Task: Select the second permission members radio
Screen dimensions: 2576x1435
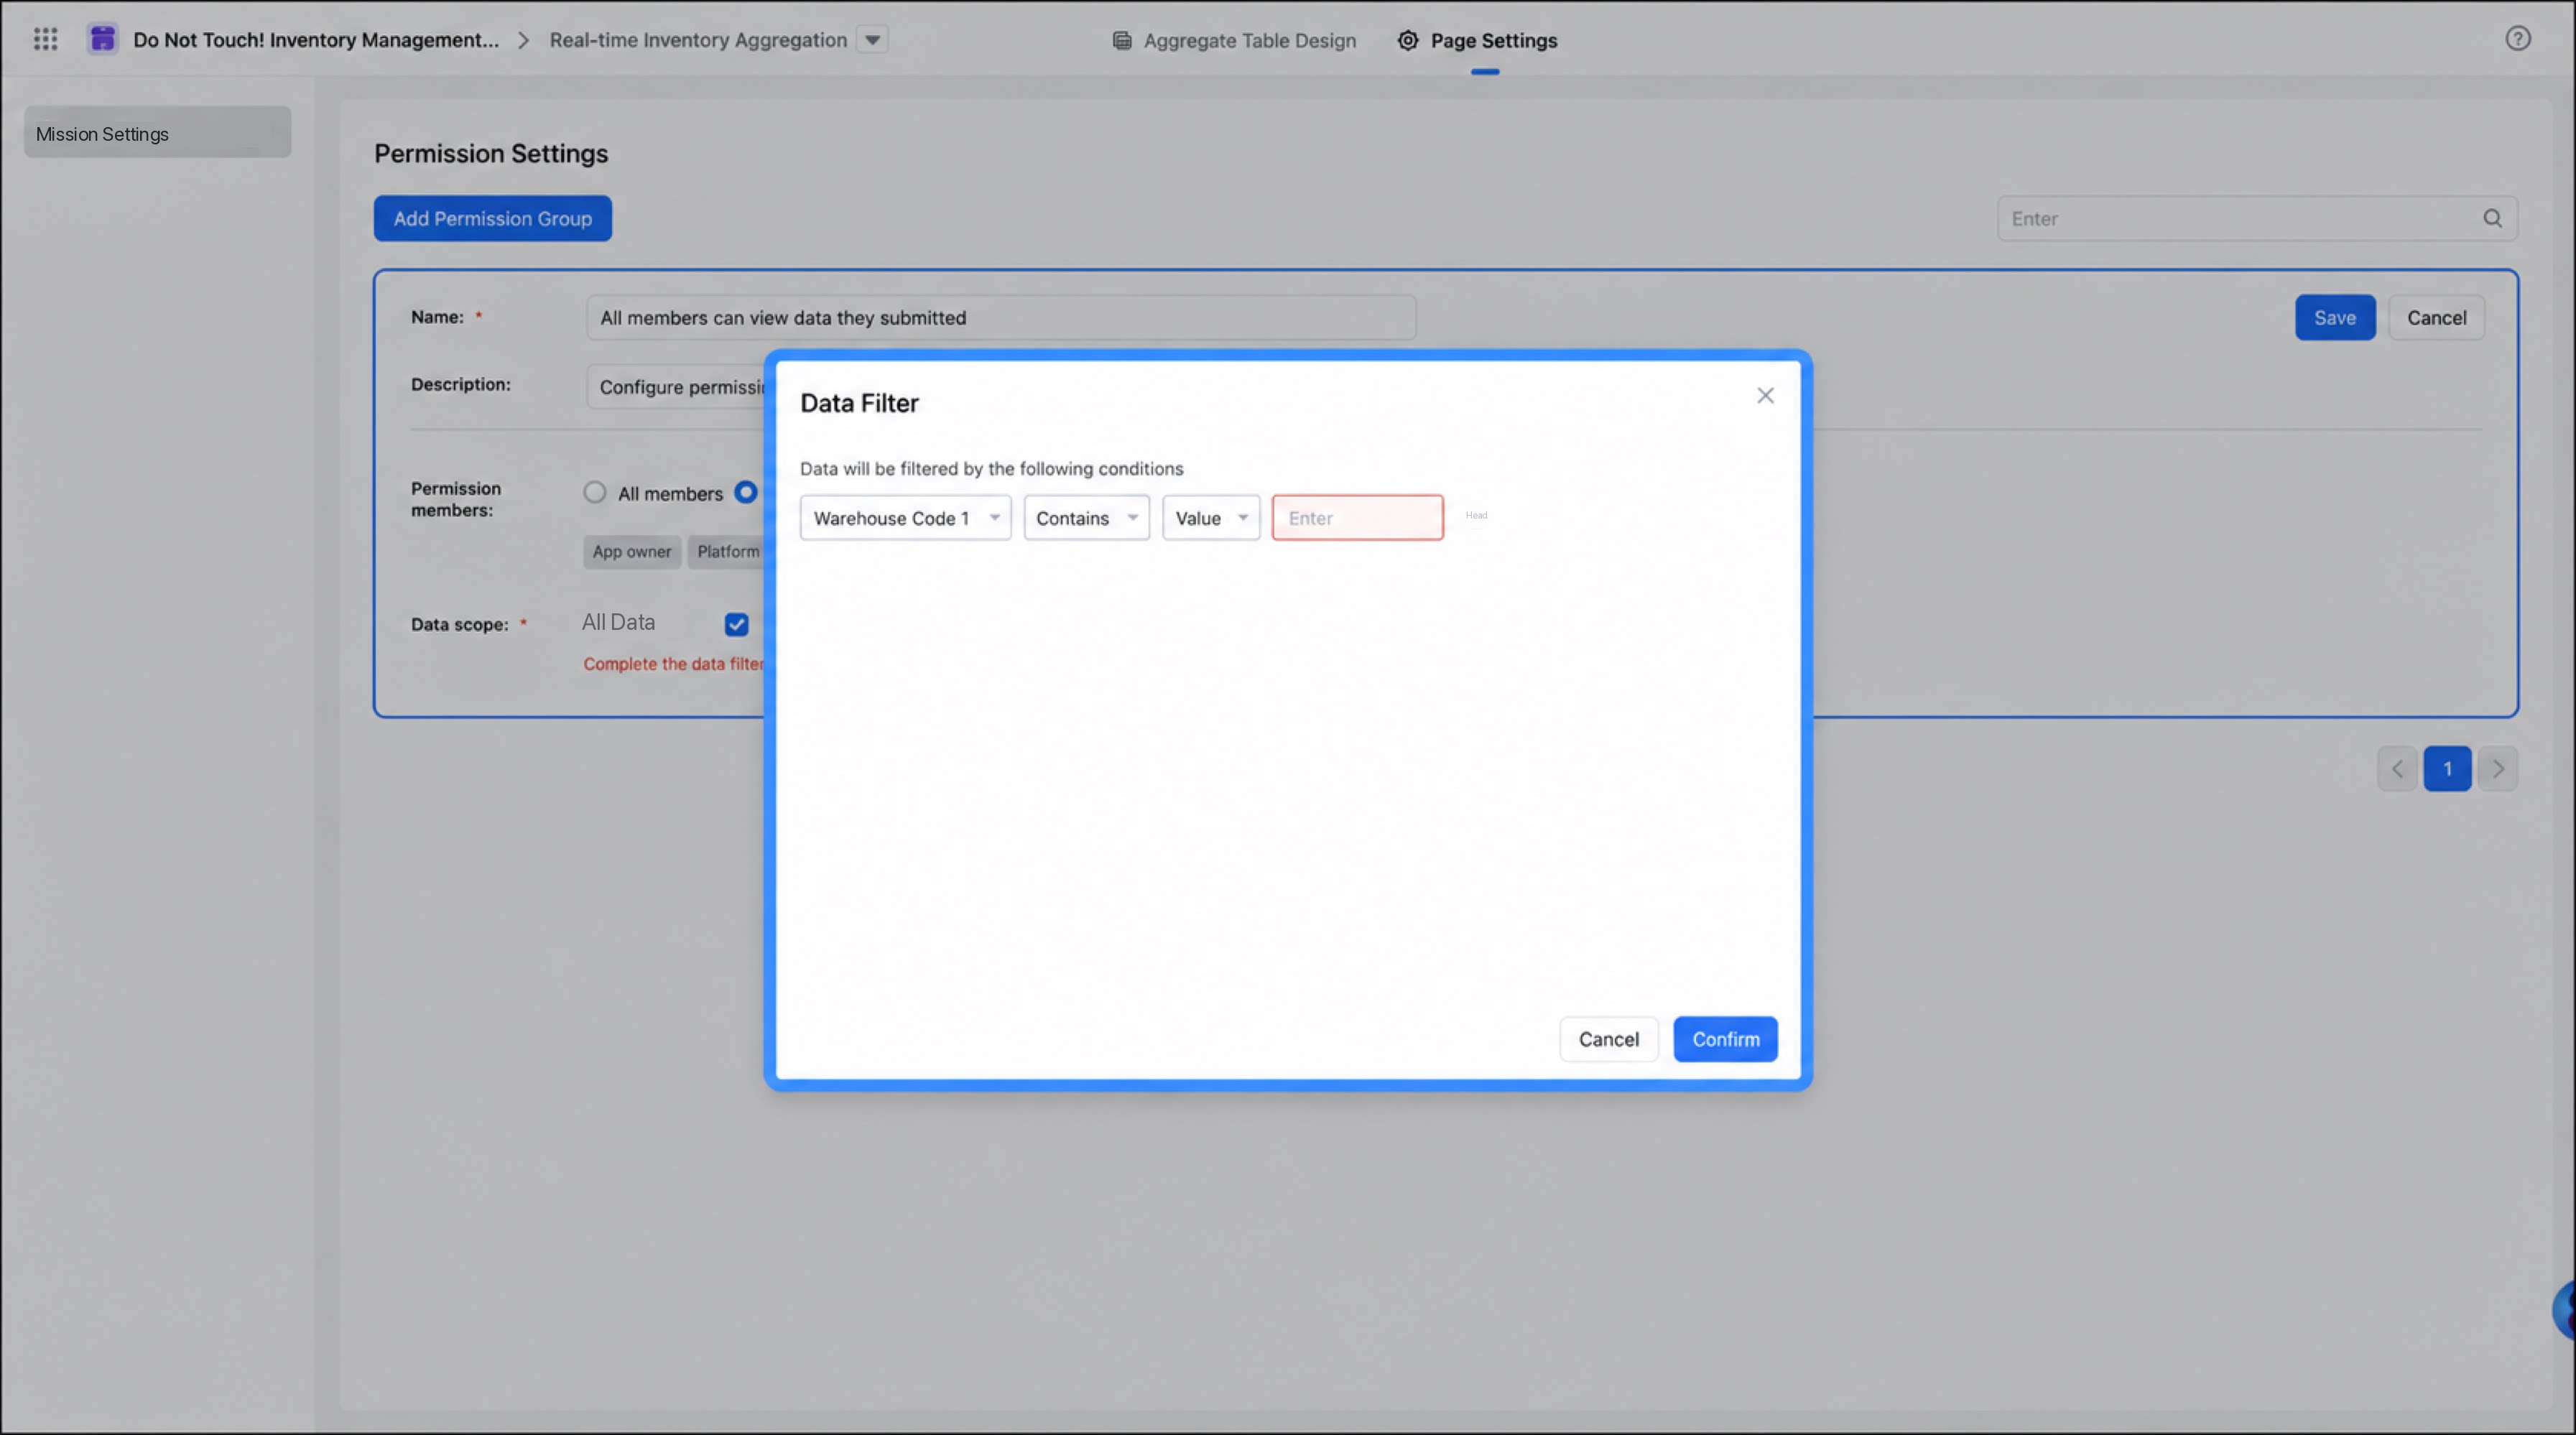Action: coord(745,492)
